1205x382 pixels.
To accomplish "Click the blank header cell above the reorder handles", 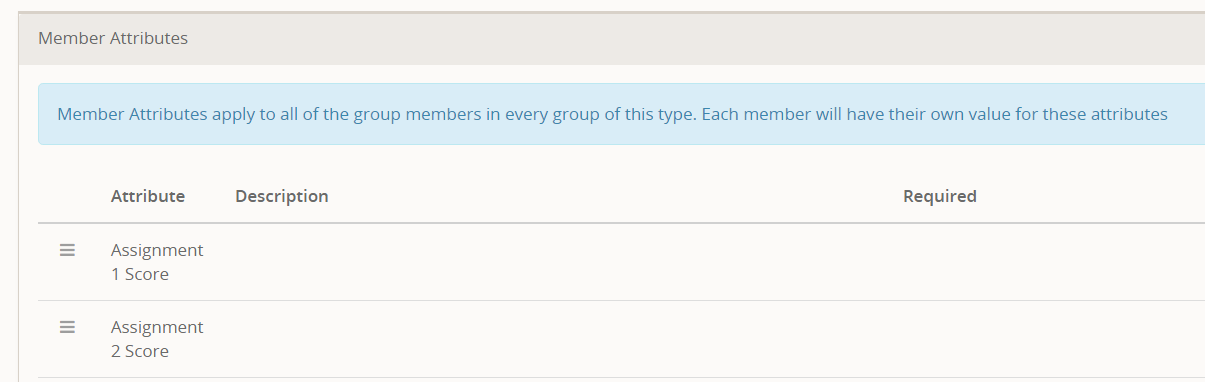I will pyautogui.click(x=68, y=196).
